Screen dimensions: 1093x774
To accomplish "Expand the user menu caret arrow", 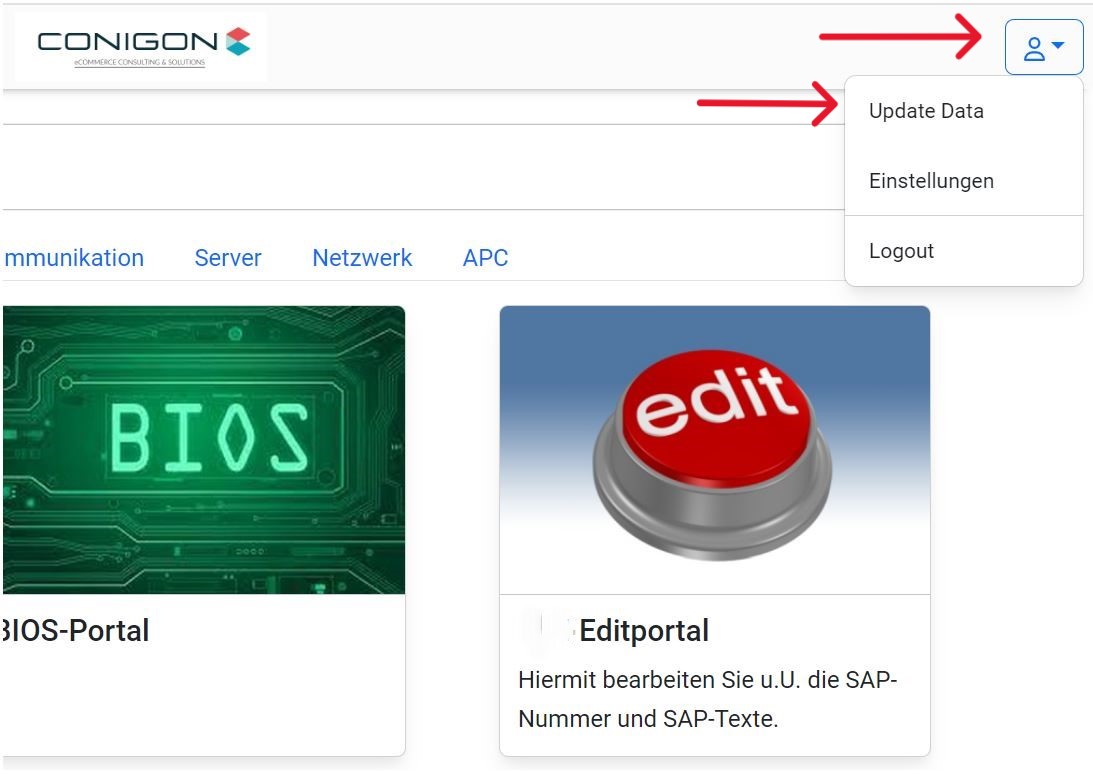I will point(1058,46).
